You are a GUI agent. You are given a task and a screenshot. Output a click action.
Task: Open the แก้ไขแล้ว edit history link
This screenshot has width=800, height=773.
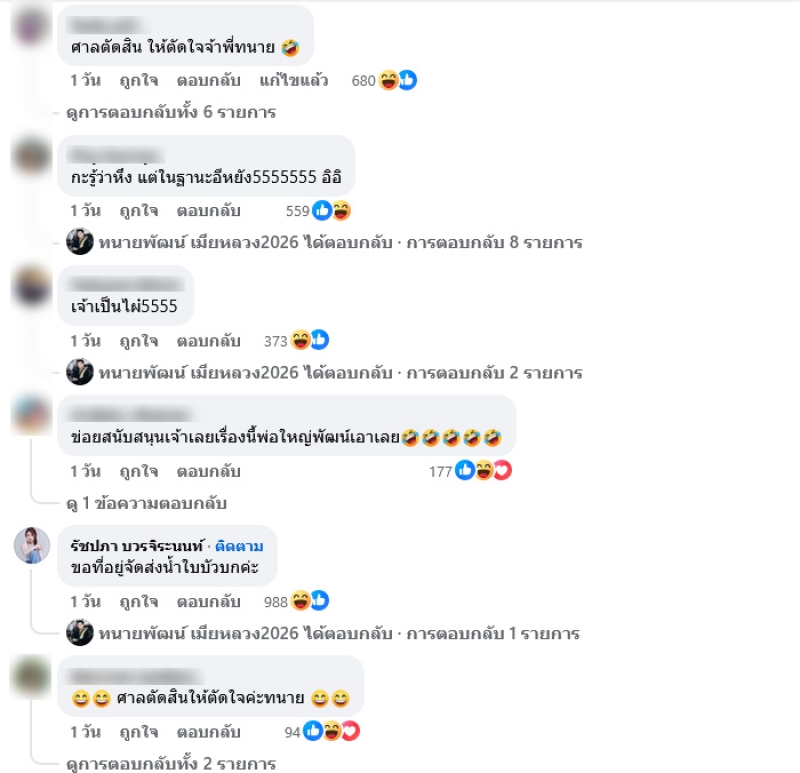click(x=293, y=81)
